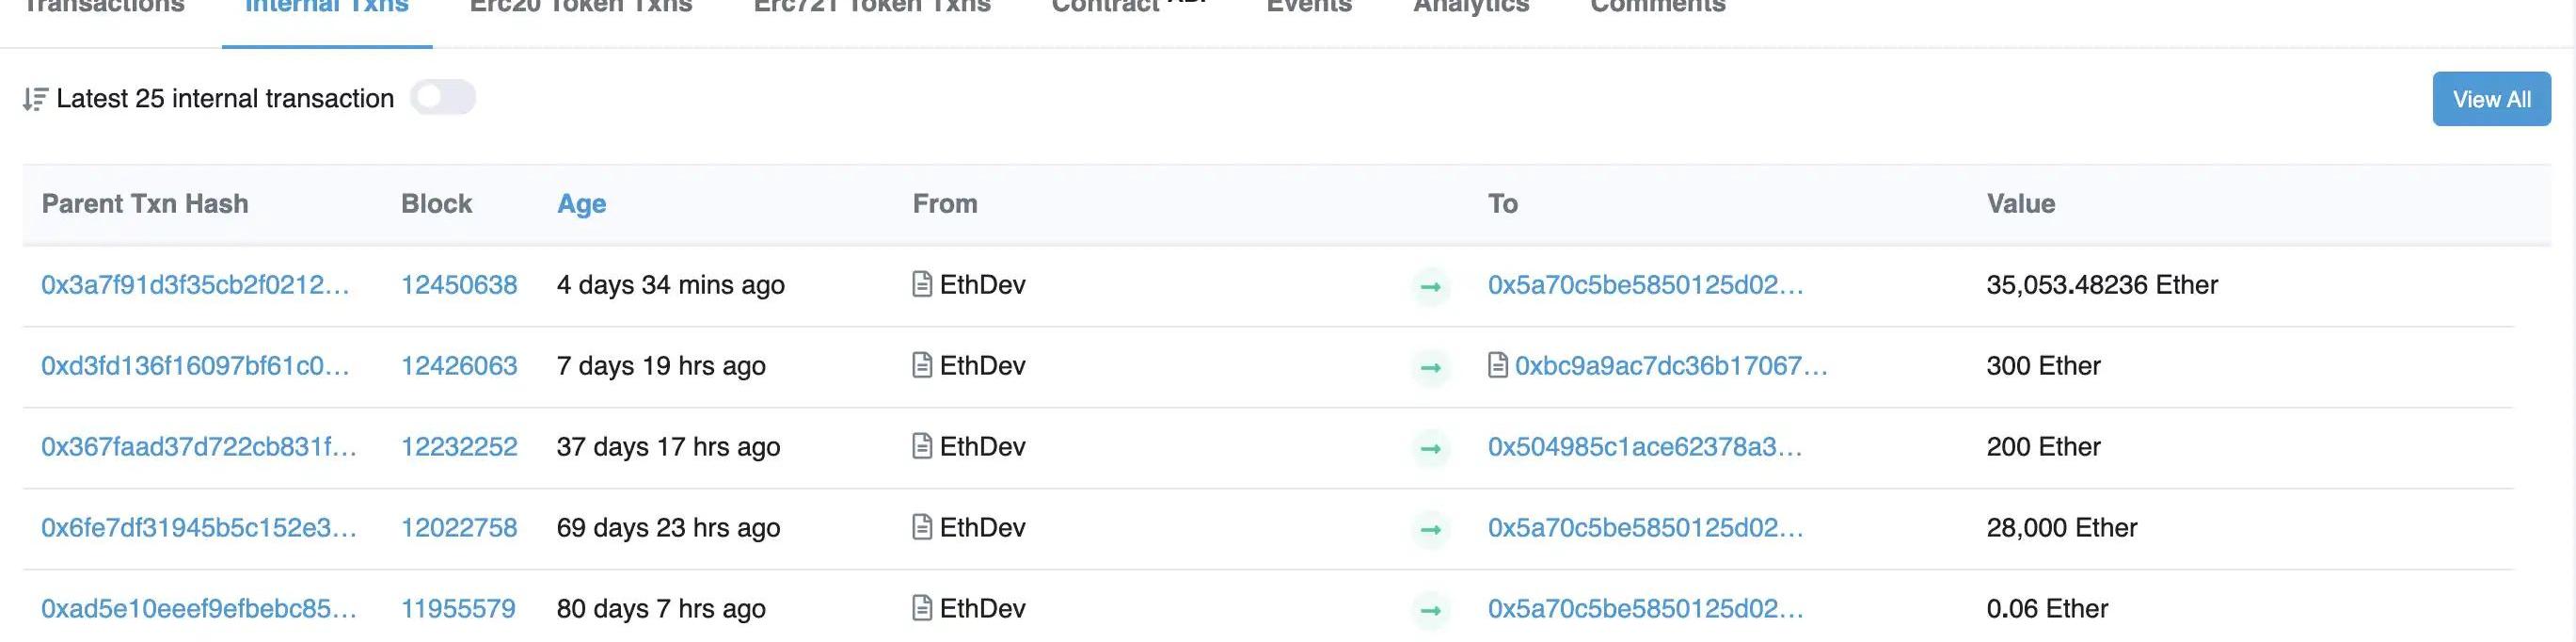
Task: Click contract icon before 0xbc9a9ac7dc36b17067 address
Action: click(1497, 366)
